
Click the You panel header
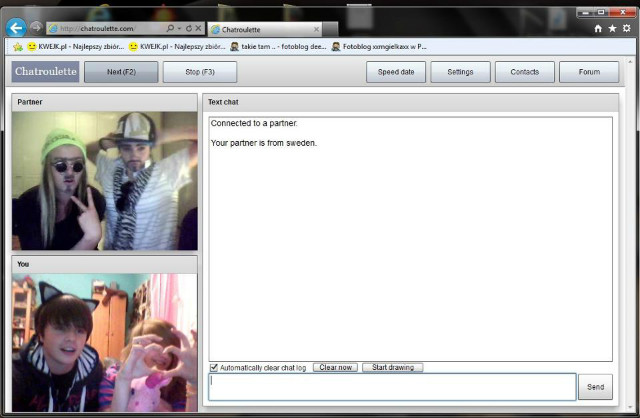point(105,264)
